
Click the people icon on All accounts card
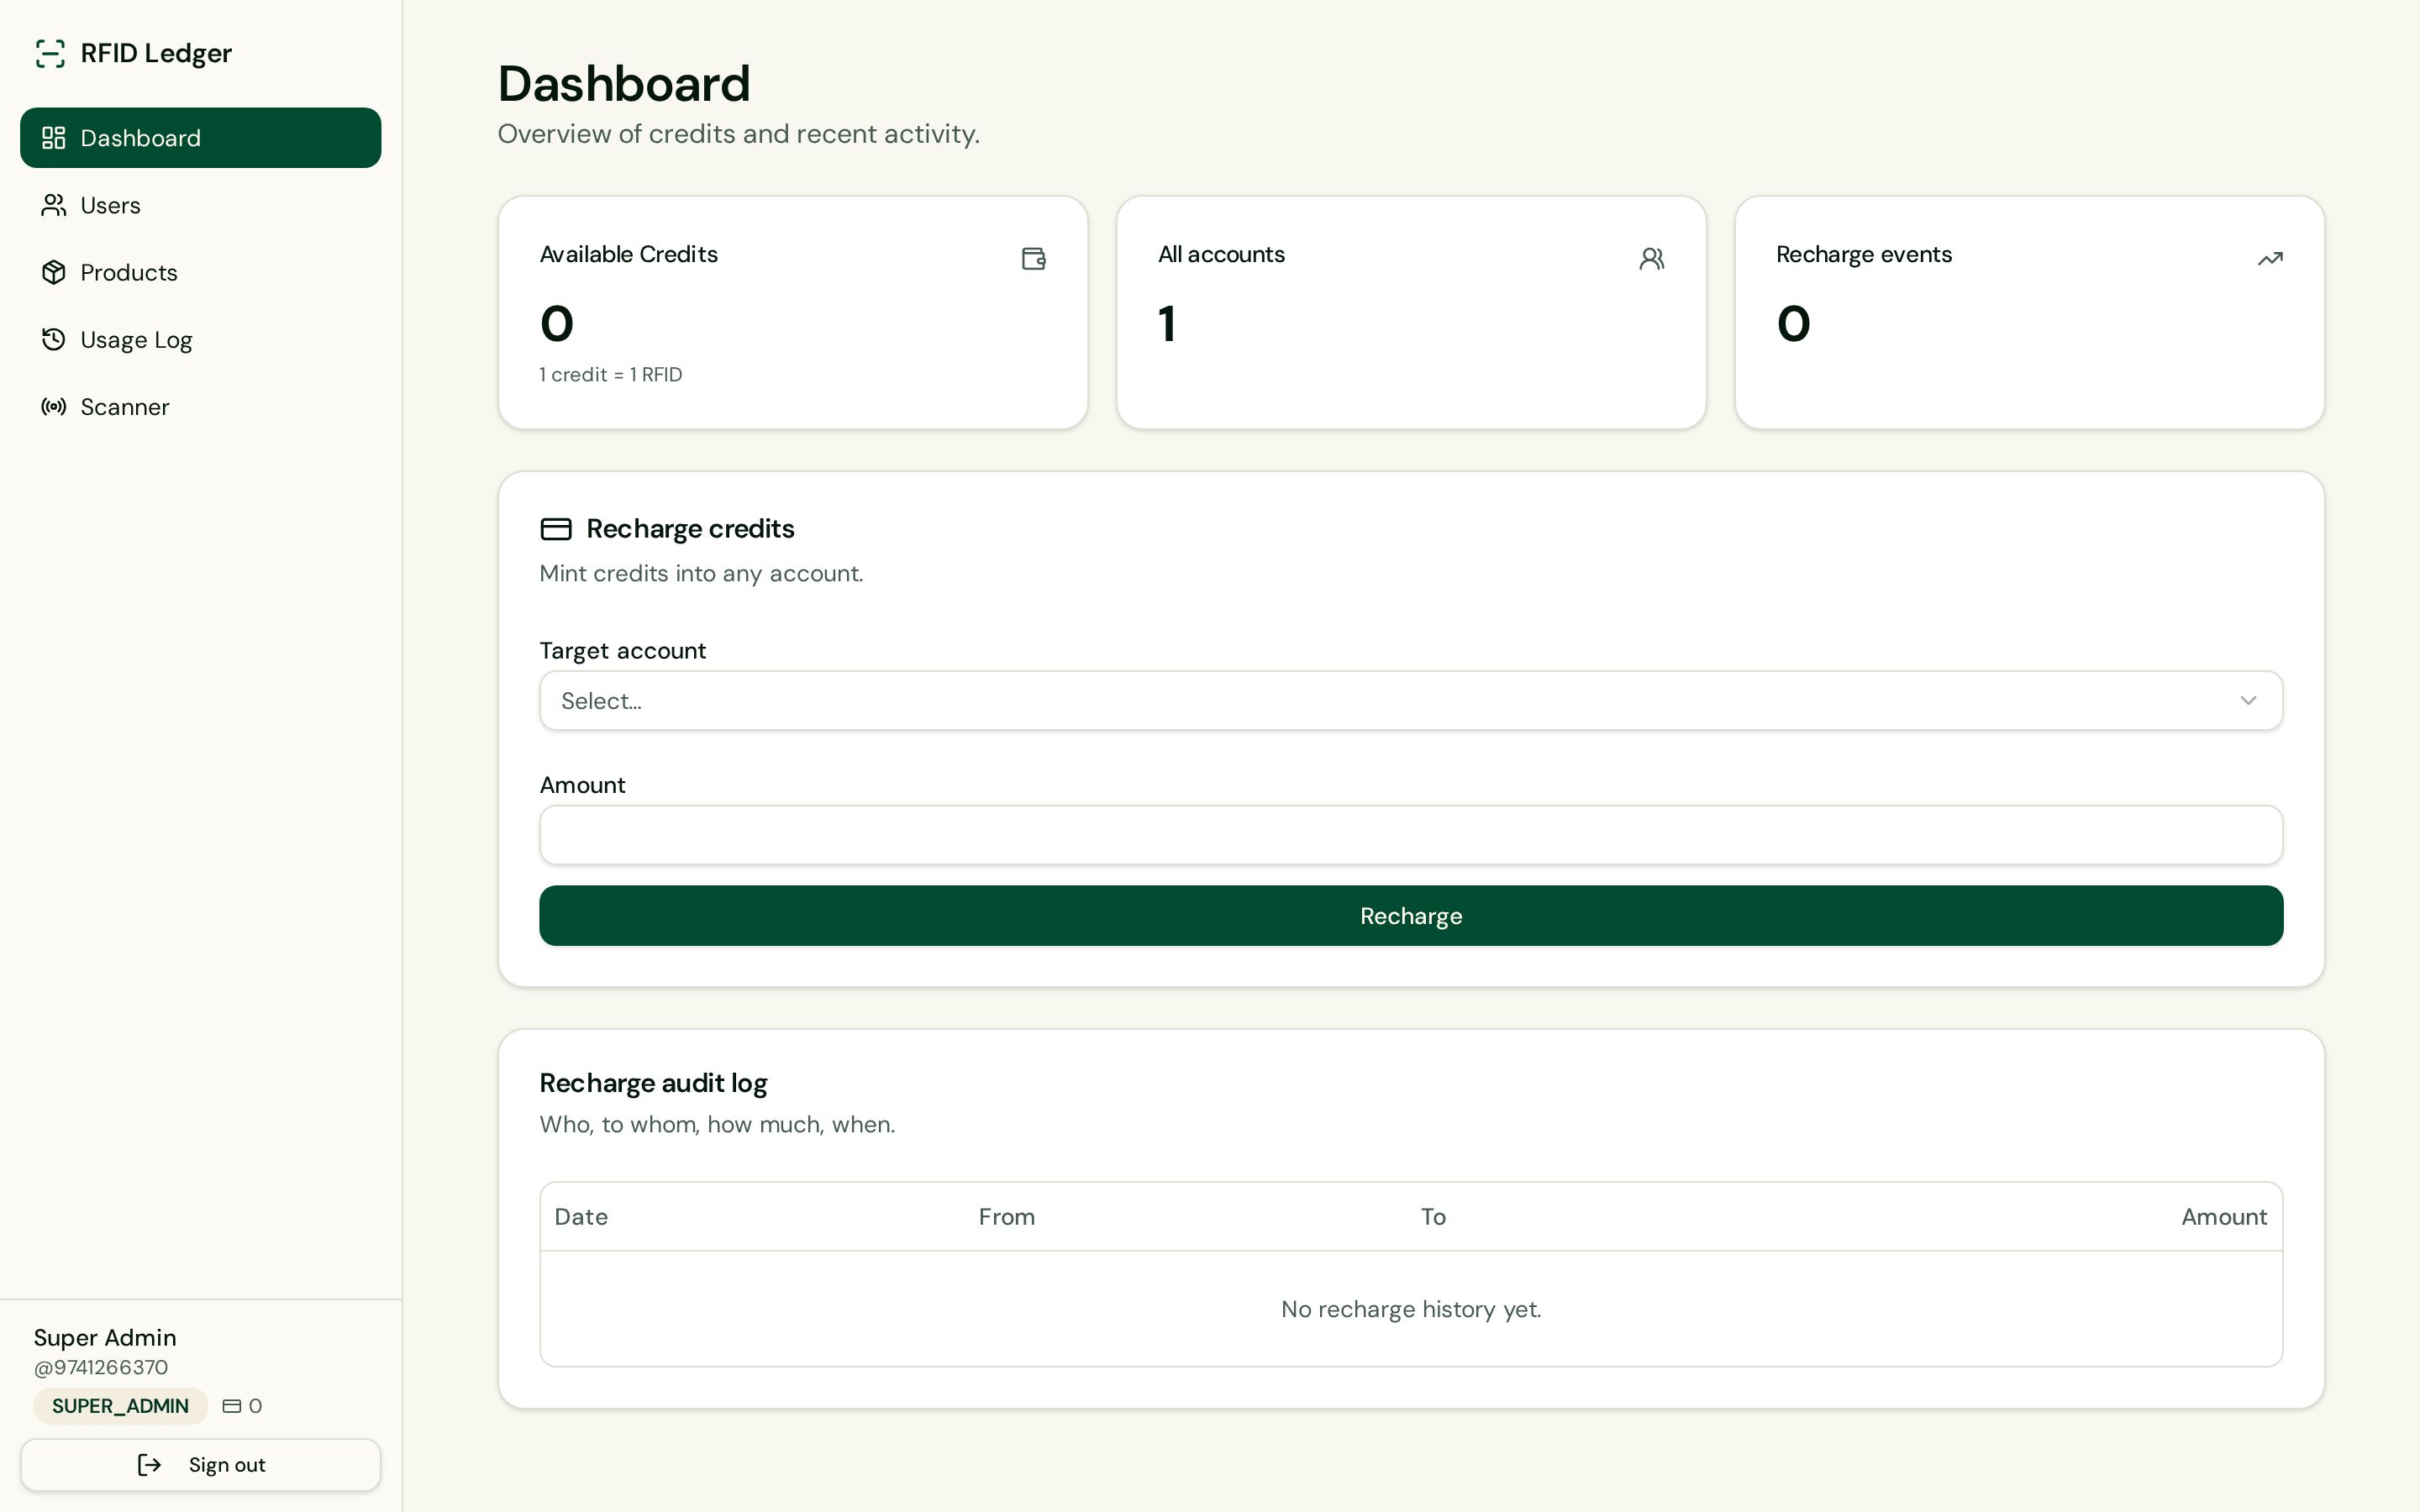pos(1652,259)
